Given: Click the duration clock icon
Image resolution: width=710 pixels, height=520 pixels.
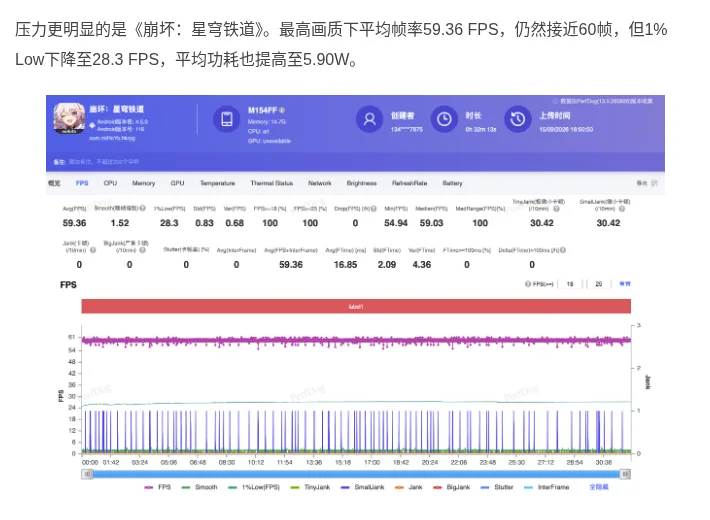Looking at the screenshot, I should point(444,119).
